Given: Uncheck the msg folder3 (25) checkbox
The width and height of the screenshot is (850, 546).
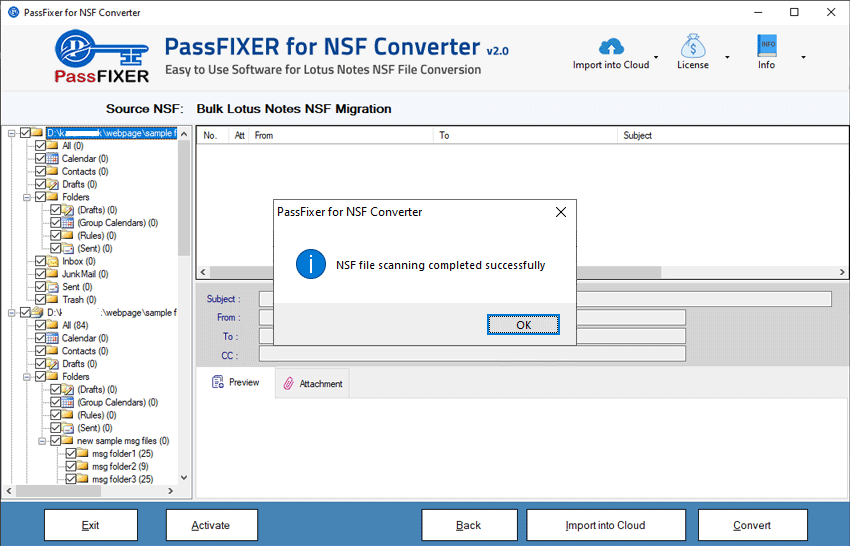Looking at the screenshot, I should tap(70, 479).
